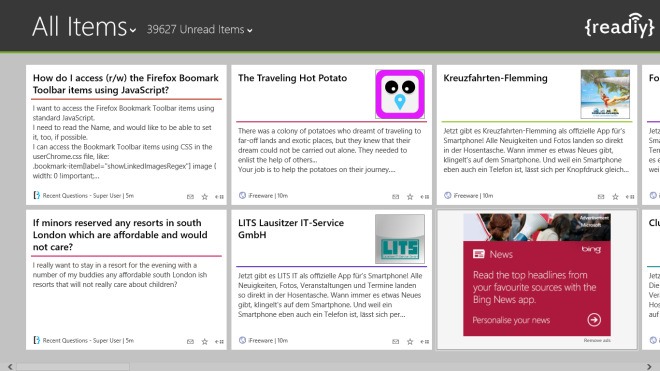Click the arrow button in Bing News ad
The image size is (660, 371).
[x=594, y=320]
